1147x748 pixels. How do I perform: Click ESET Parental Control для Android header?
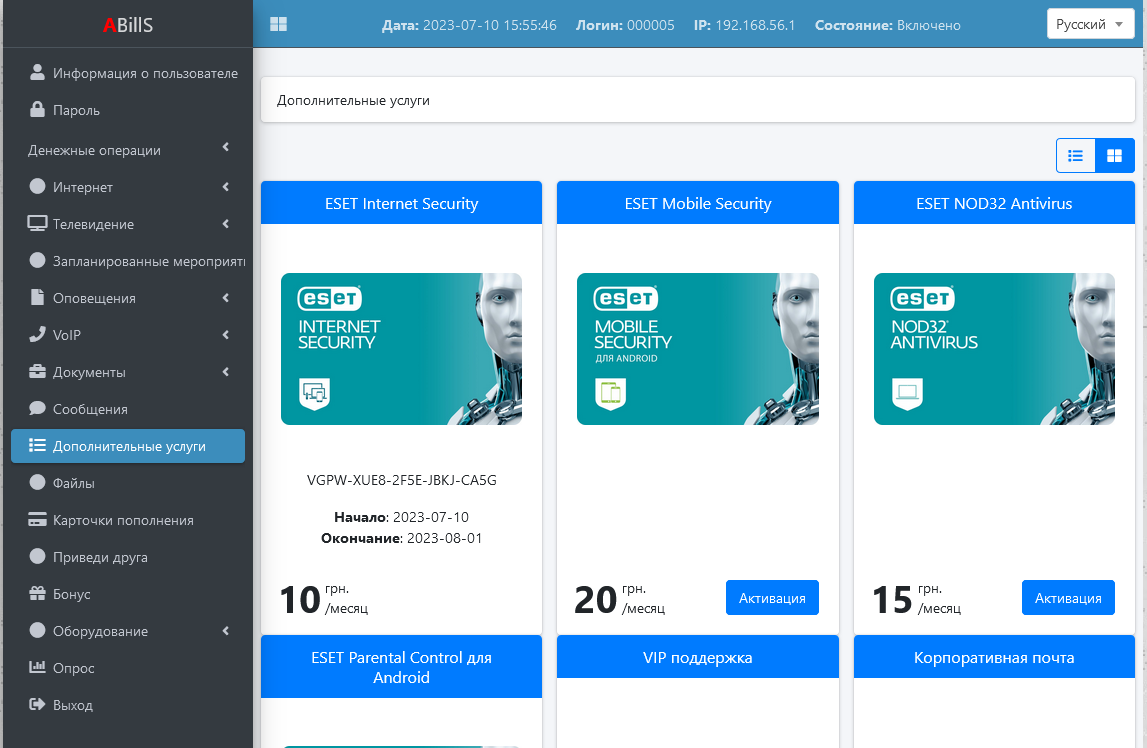pos(402,667)
